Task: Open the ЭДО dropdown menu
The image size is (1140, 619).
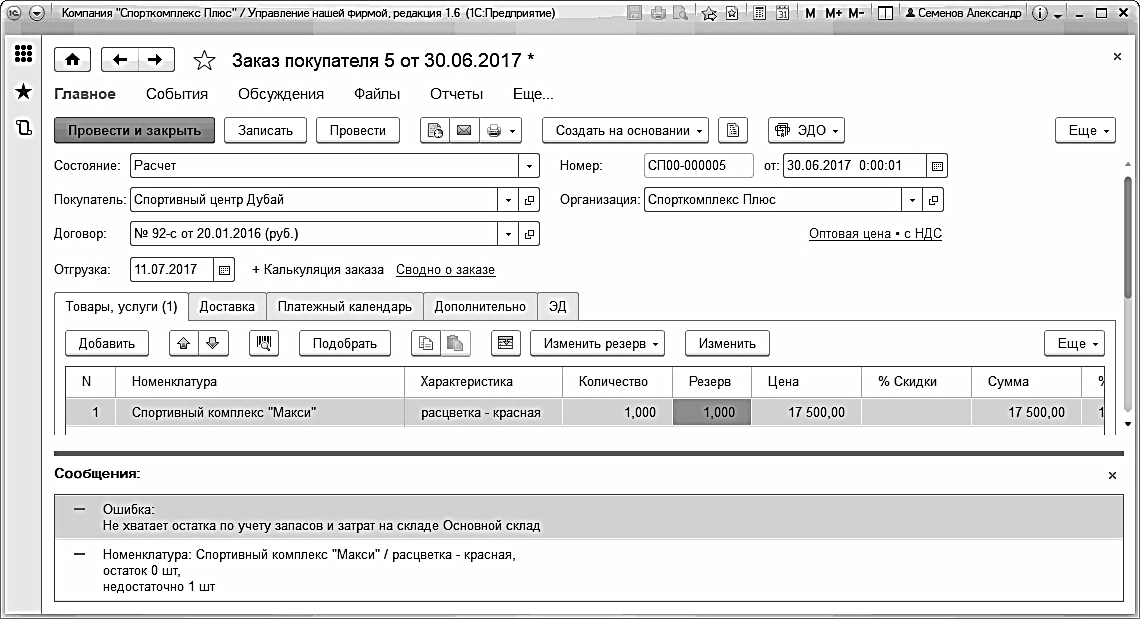Action: pyautogui.click(x=806, y=131)
